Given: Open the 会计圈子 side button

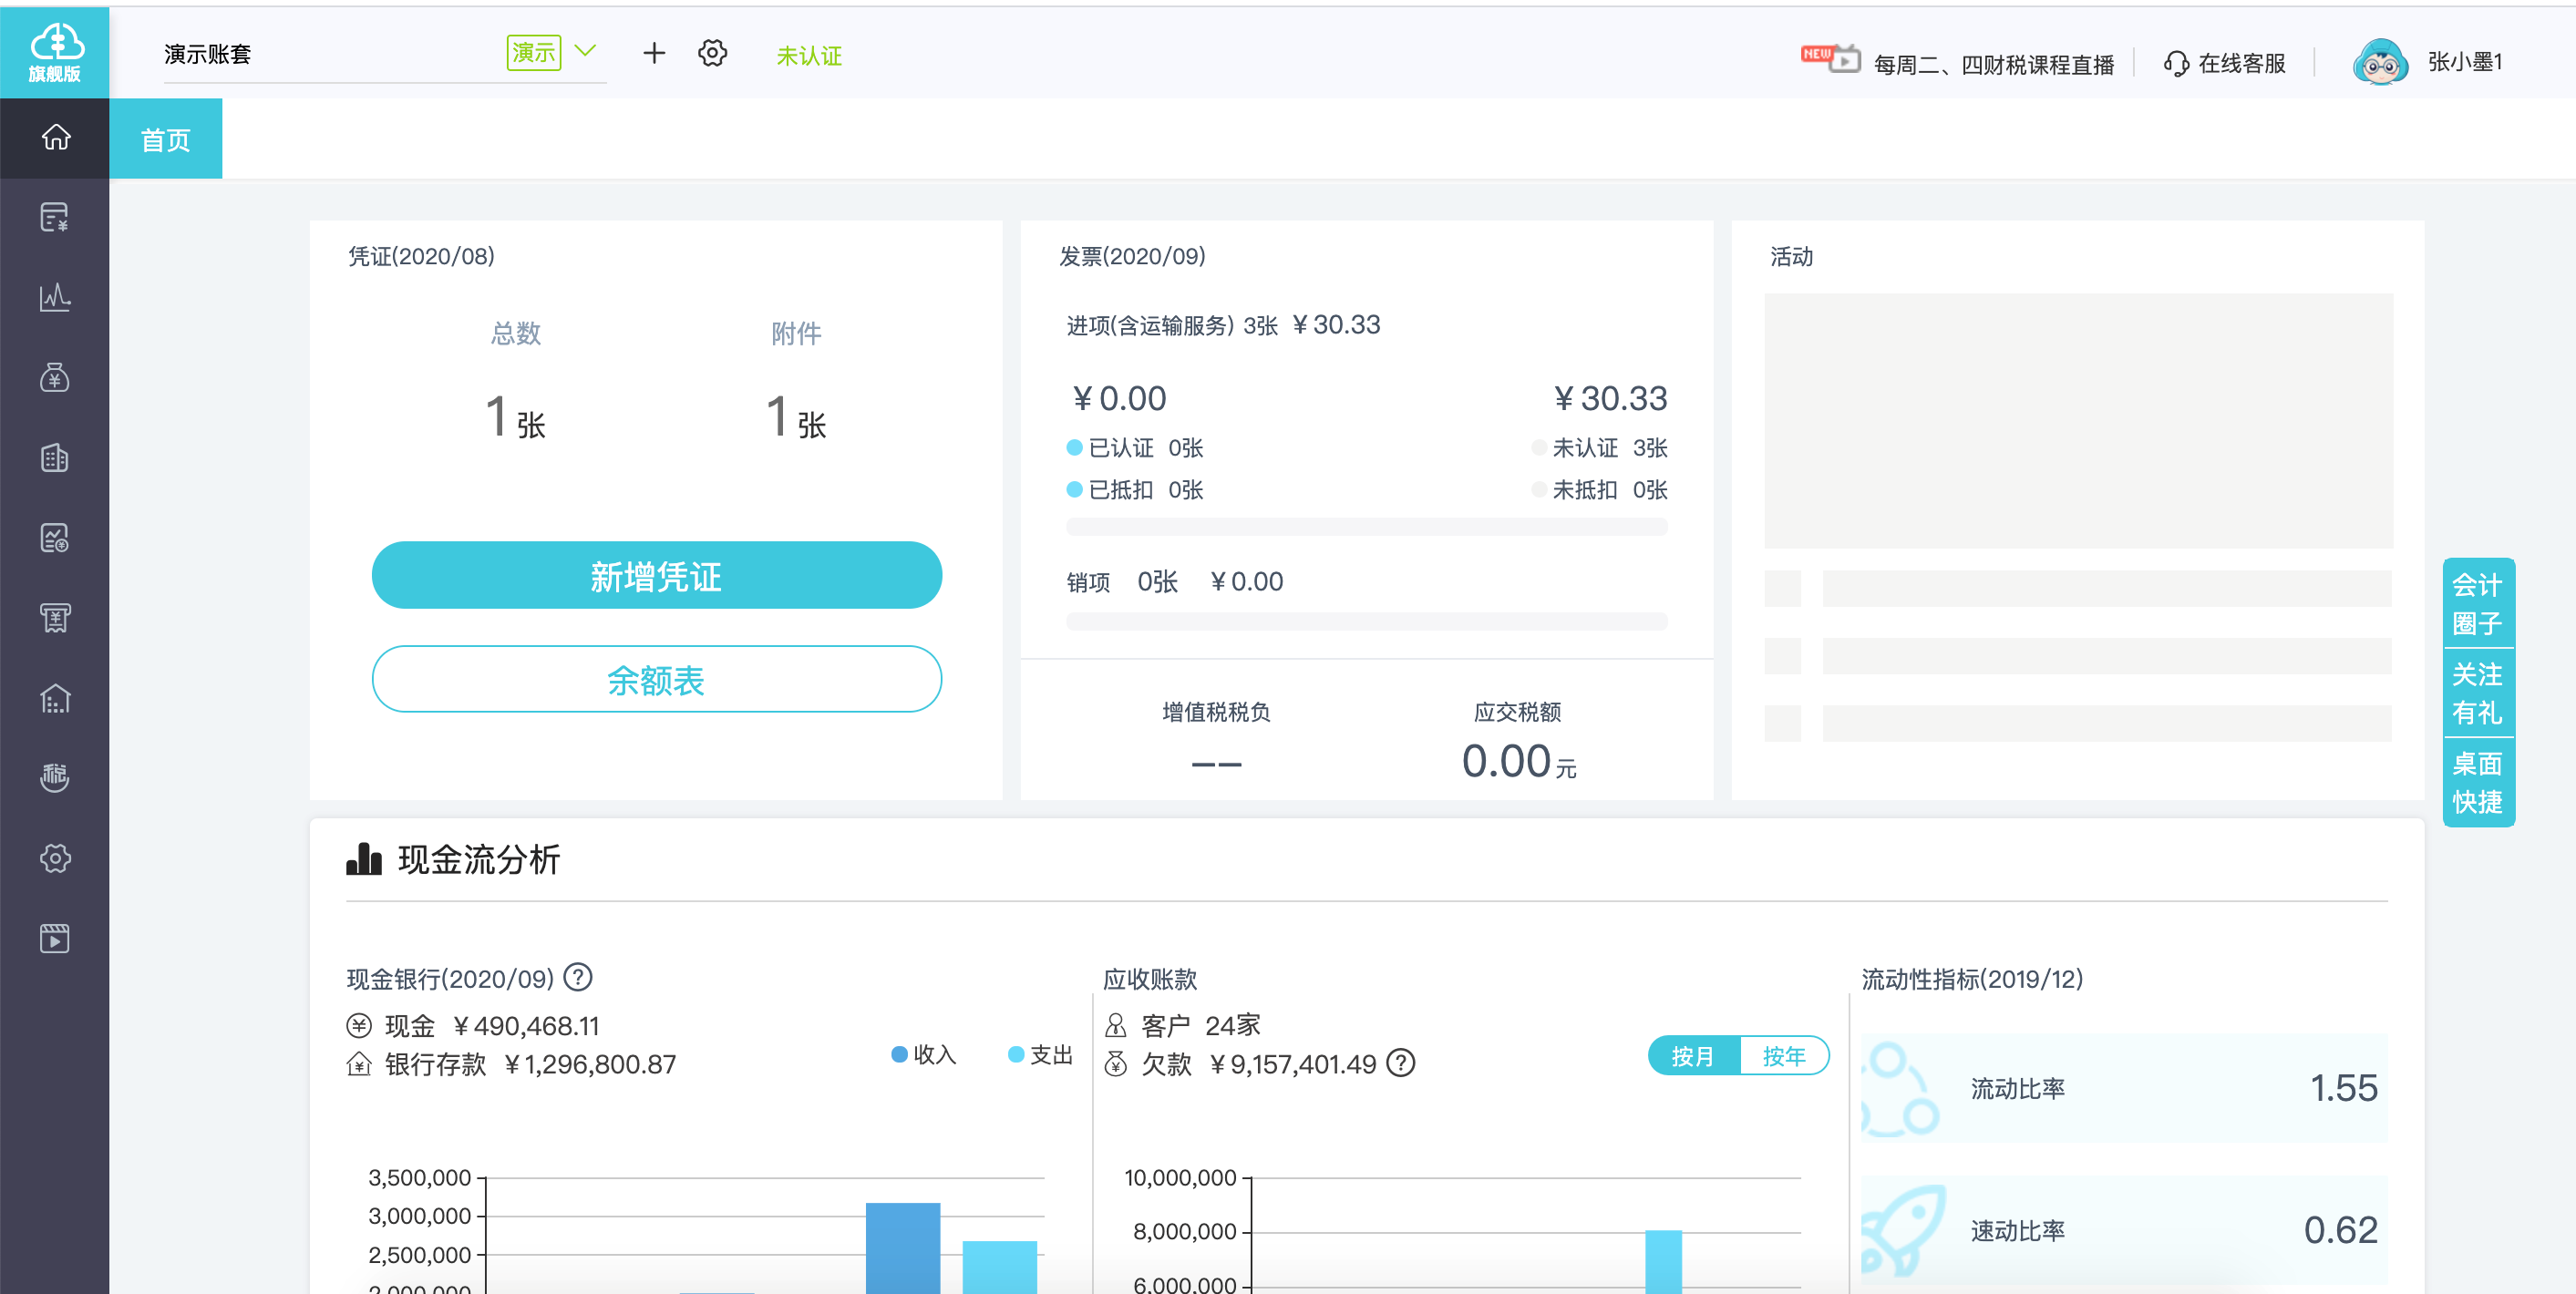Looking at the screenshot, I should (x=2477, y=604).
